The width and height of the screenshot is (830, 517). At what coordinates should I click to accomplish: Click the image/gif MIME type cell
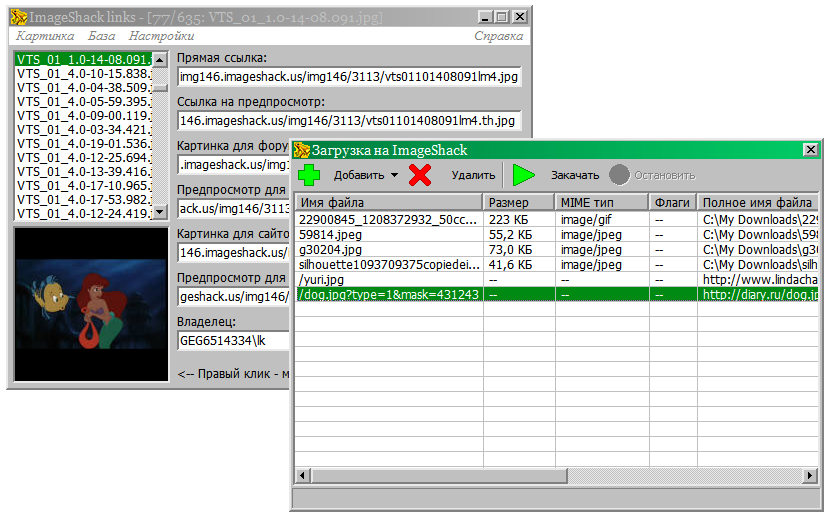coord(602,219)
